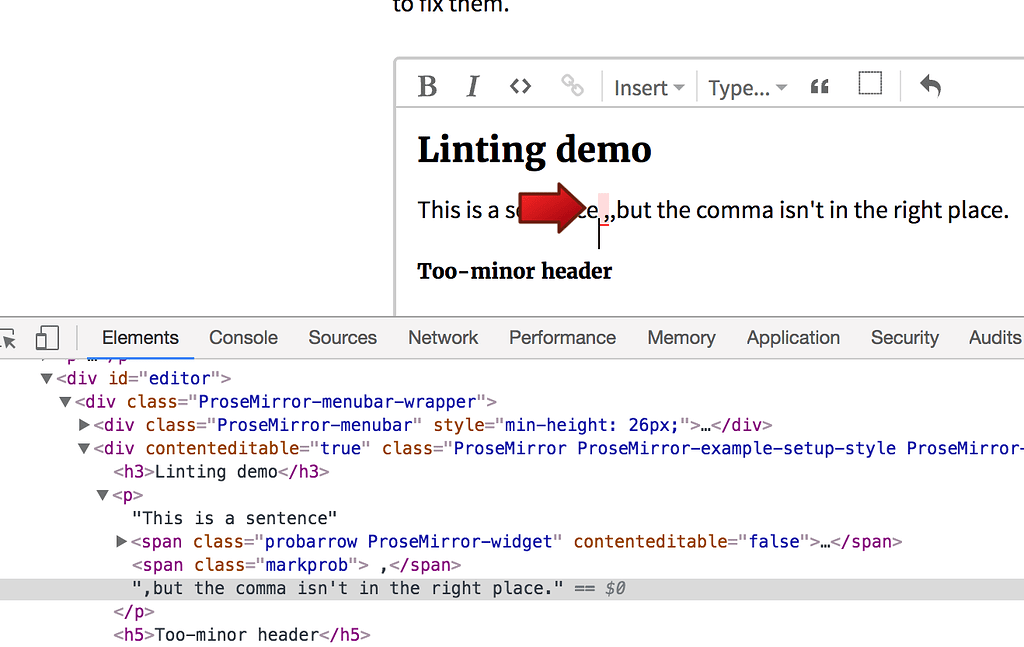
Task: Click the link chain icon
Action: coord(572,87)
